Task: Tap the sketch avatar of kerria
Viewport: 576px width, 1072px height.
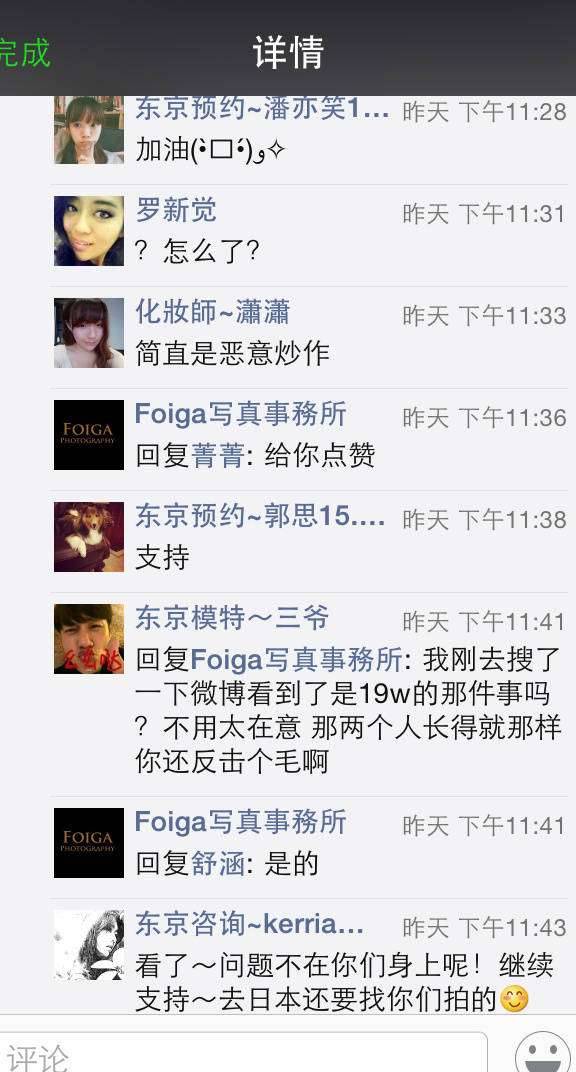Action: pyautogui.click(x=89, y=945)
